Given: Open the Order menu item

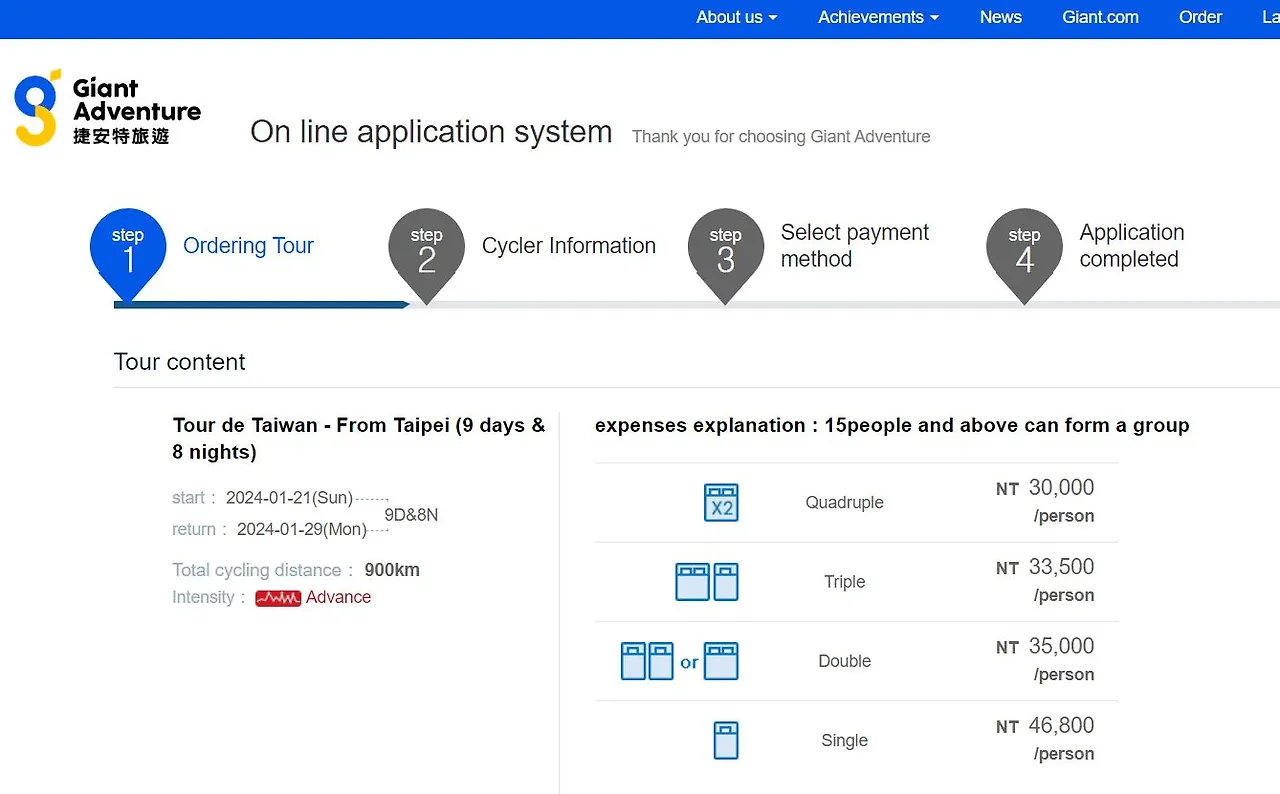Looking at the screenshot, I should coord(1200,17).
